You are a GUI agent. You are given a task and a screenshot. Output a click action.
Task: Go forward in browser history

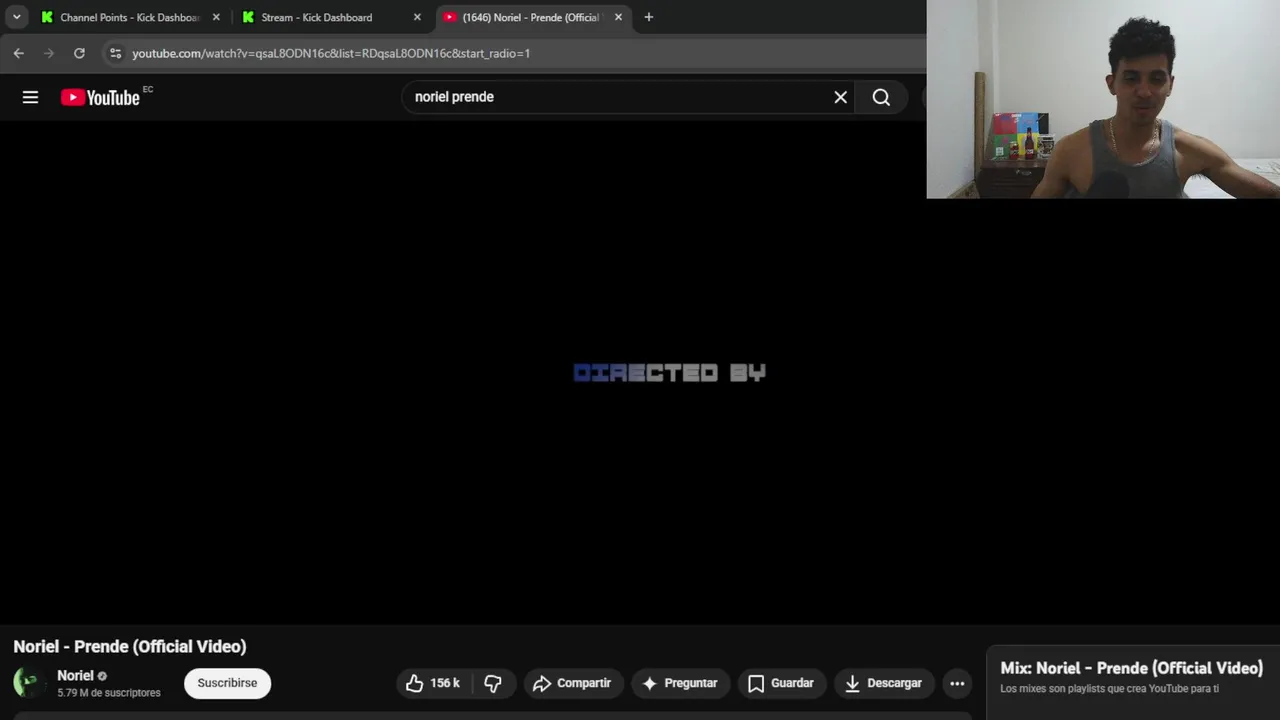pyautogui.click(x=48, y=53)
